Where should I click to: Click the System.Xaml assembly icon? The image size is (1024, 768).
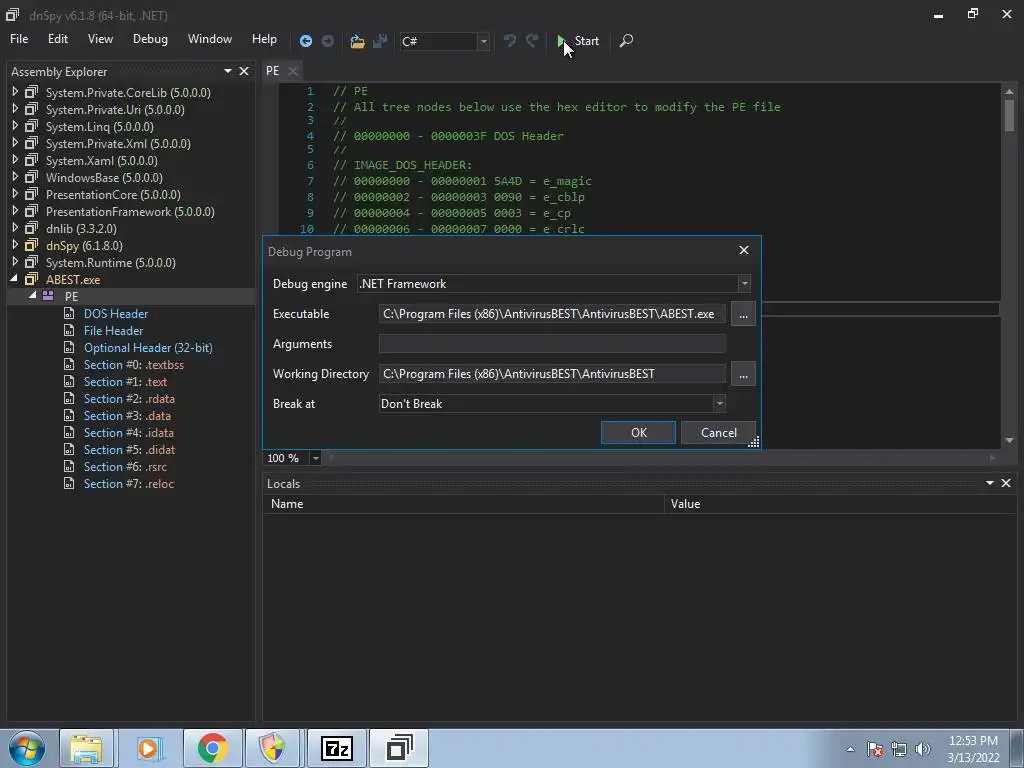click(31, 160)
